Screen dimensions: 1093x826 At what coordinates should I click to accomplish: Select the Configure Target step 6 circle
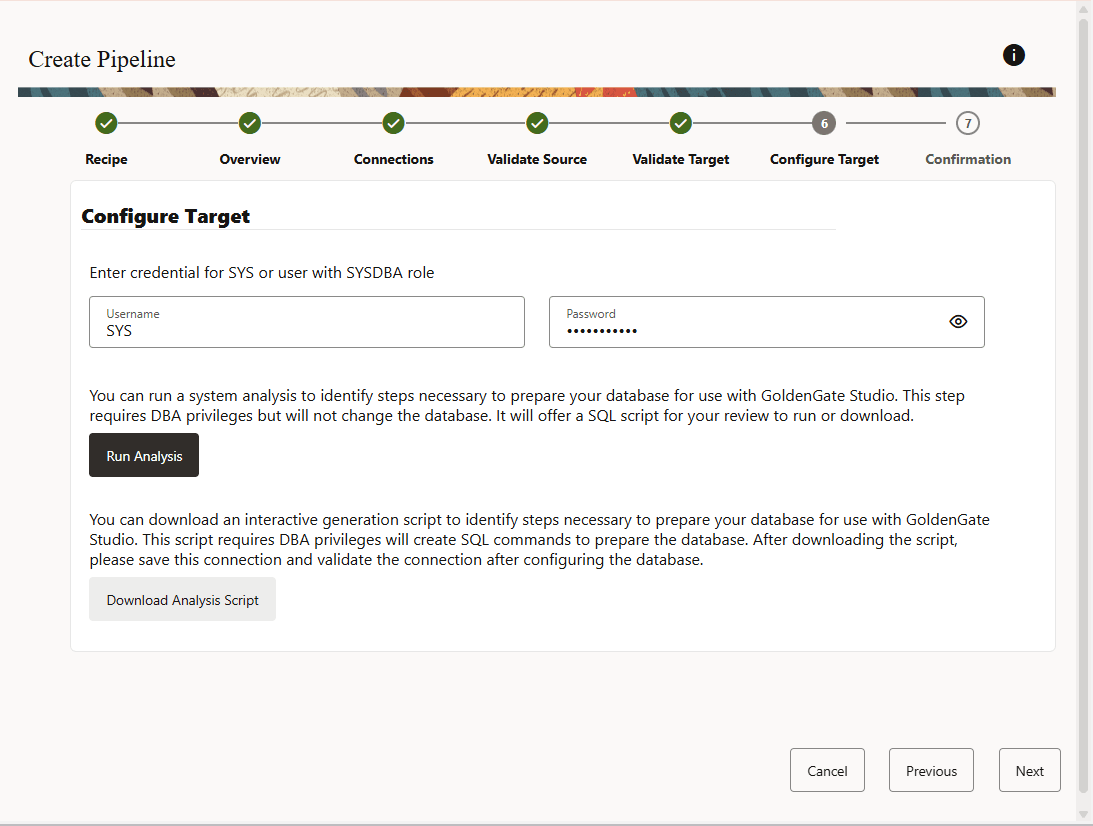click(824, 123)
